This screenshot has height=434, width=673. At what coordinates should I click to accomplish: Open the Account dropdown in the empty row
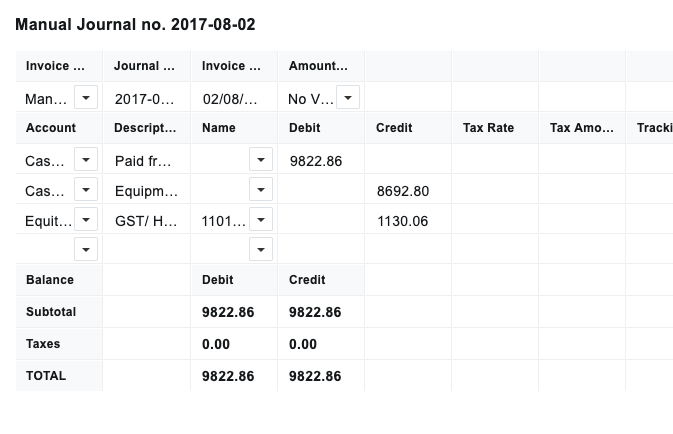(x=86, y=249)
